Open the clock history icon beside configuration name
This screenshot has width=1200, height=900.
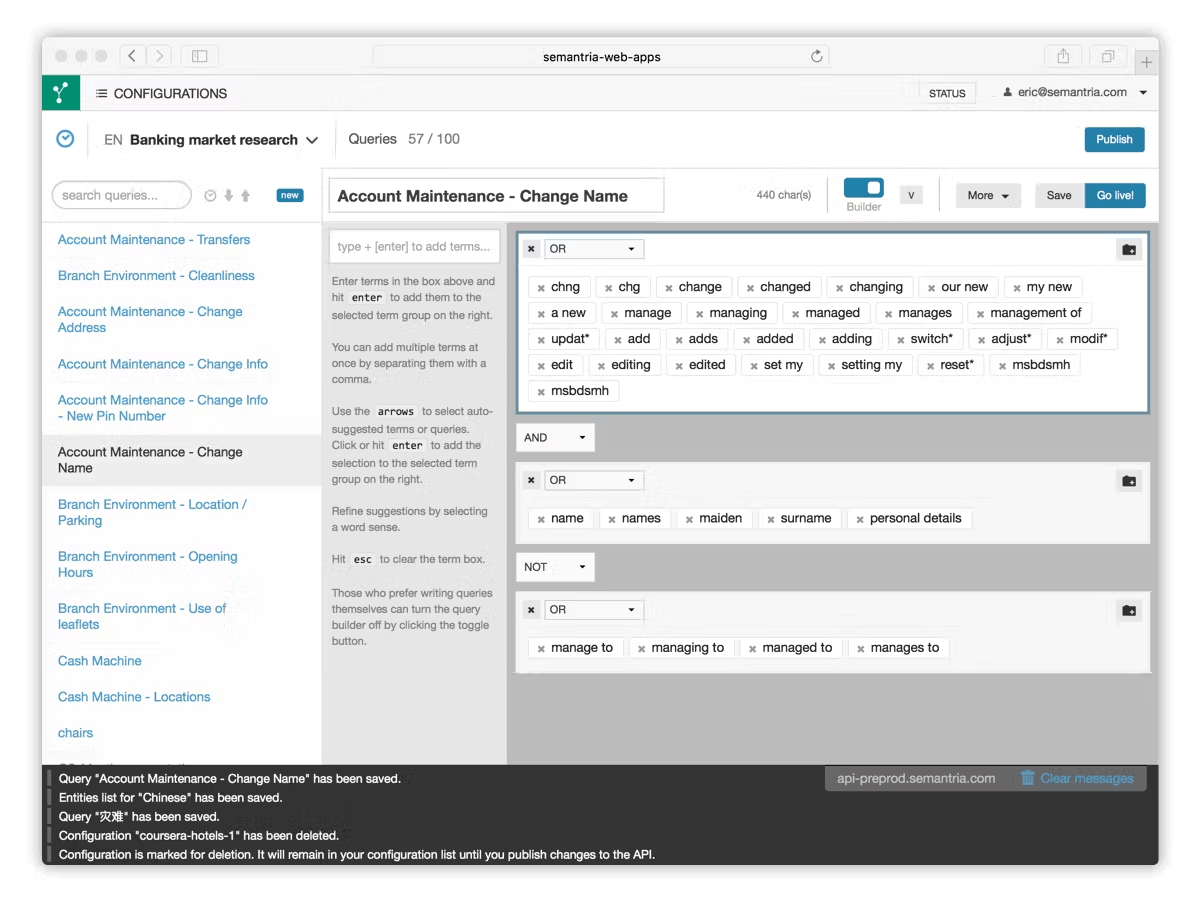click(65, 139)
